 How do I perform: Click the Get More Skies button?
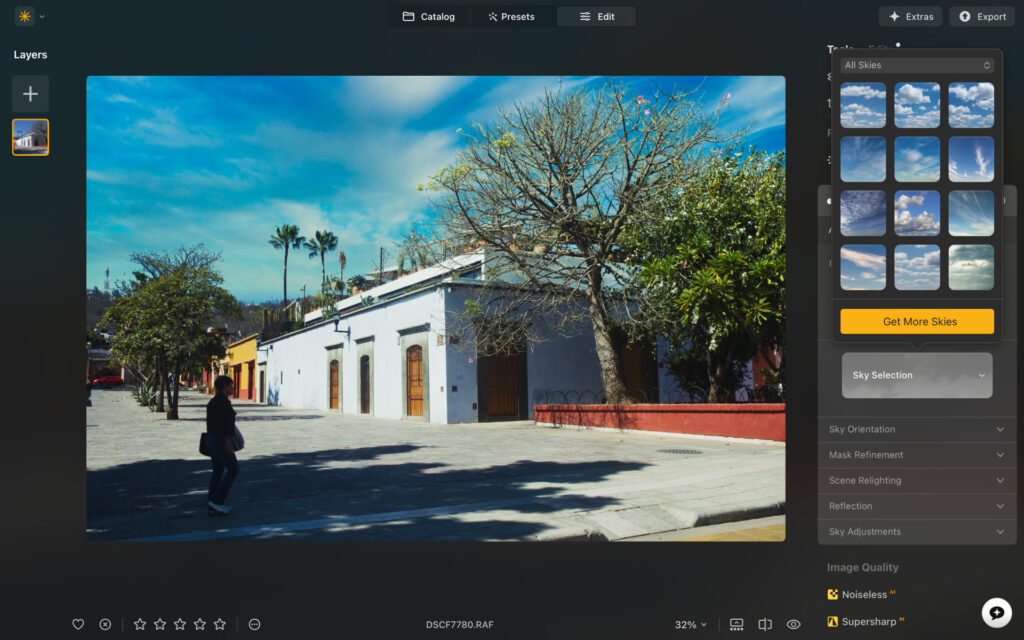pos(917,321)
